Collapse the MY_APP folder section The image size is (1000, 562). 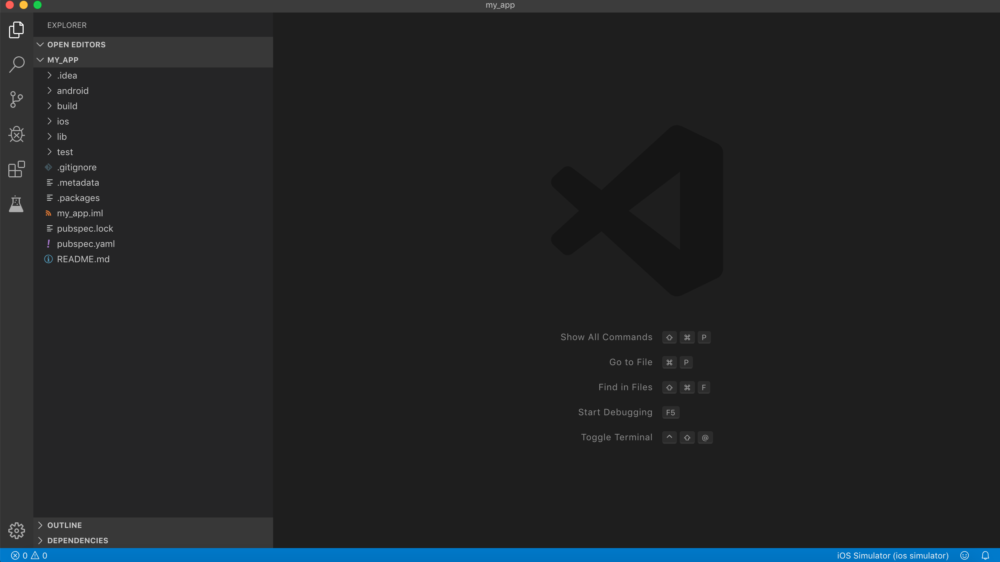[153, 60]
